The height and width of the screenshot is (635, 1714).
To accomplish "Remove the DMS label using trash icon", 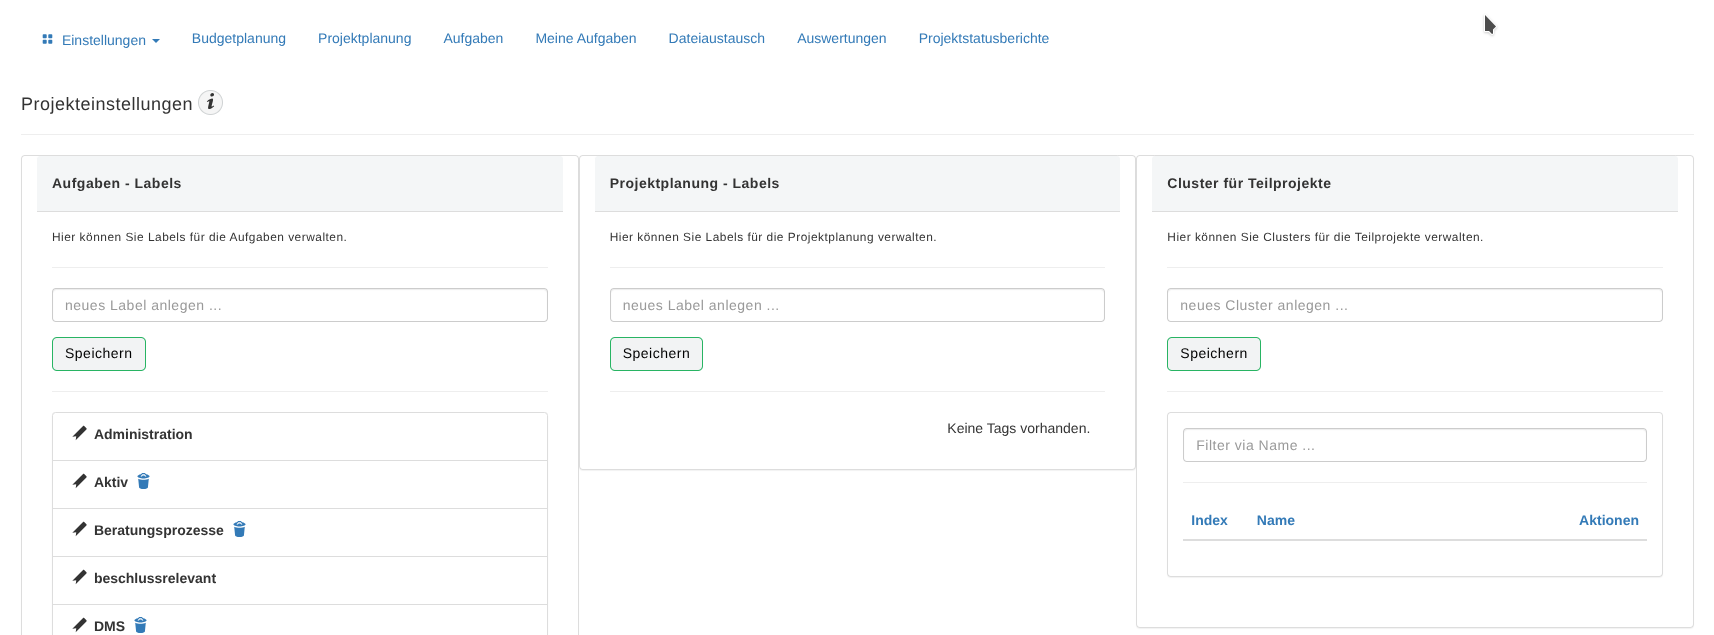I will [x=141, y=625].
